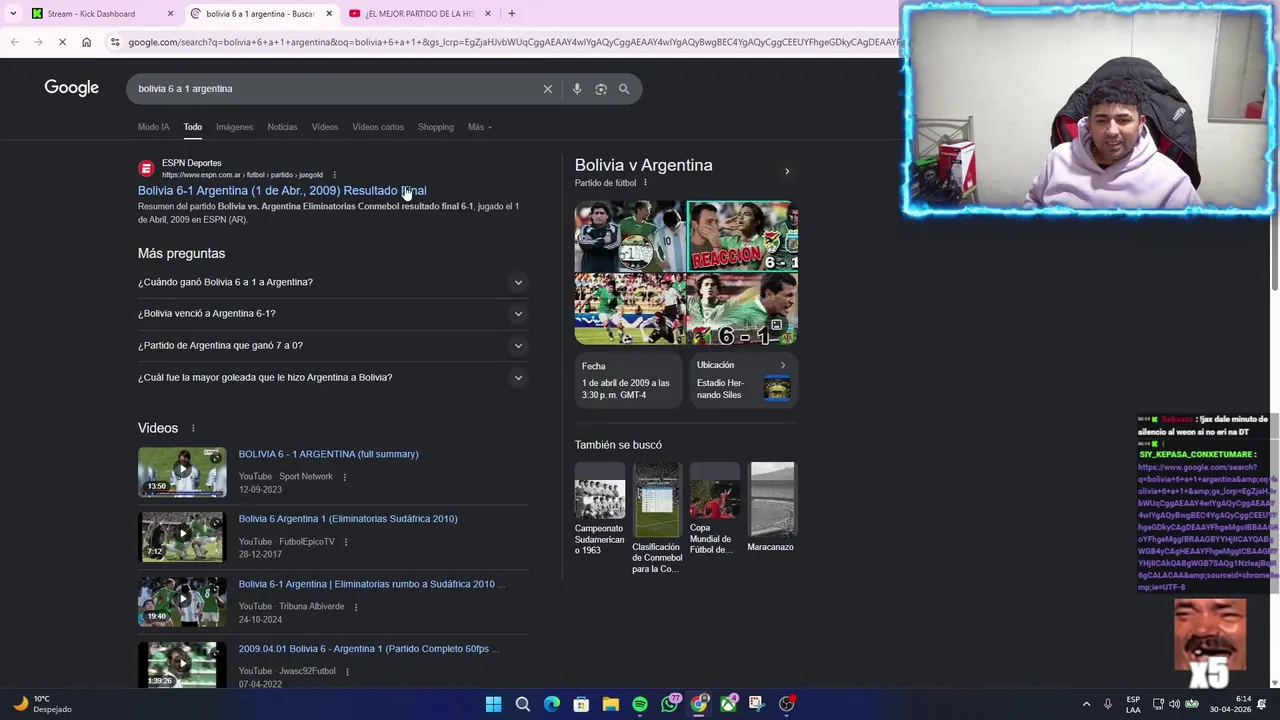Screen dimensions: 1280x720
Task: Open WhatsApp from taskbar
Action: pos(669,704)
